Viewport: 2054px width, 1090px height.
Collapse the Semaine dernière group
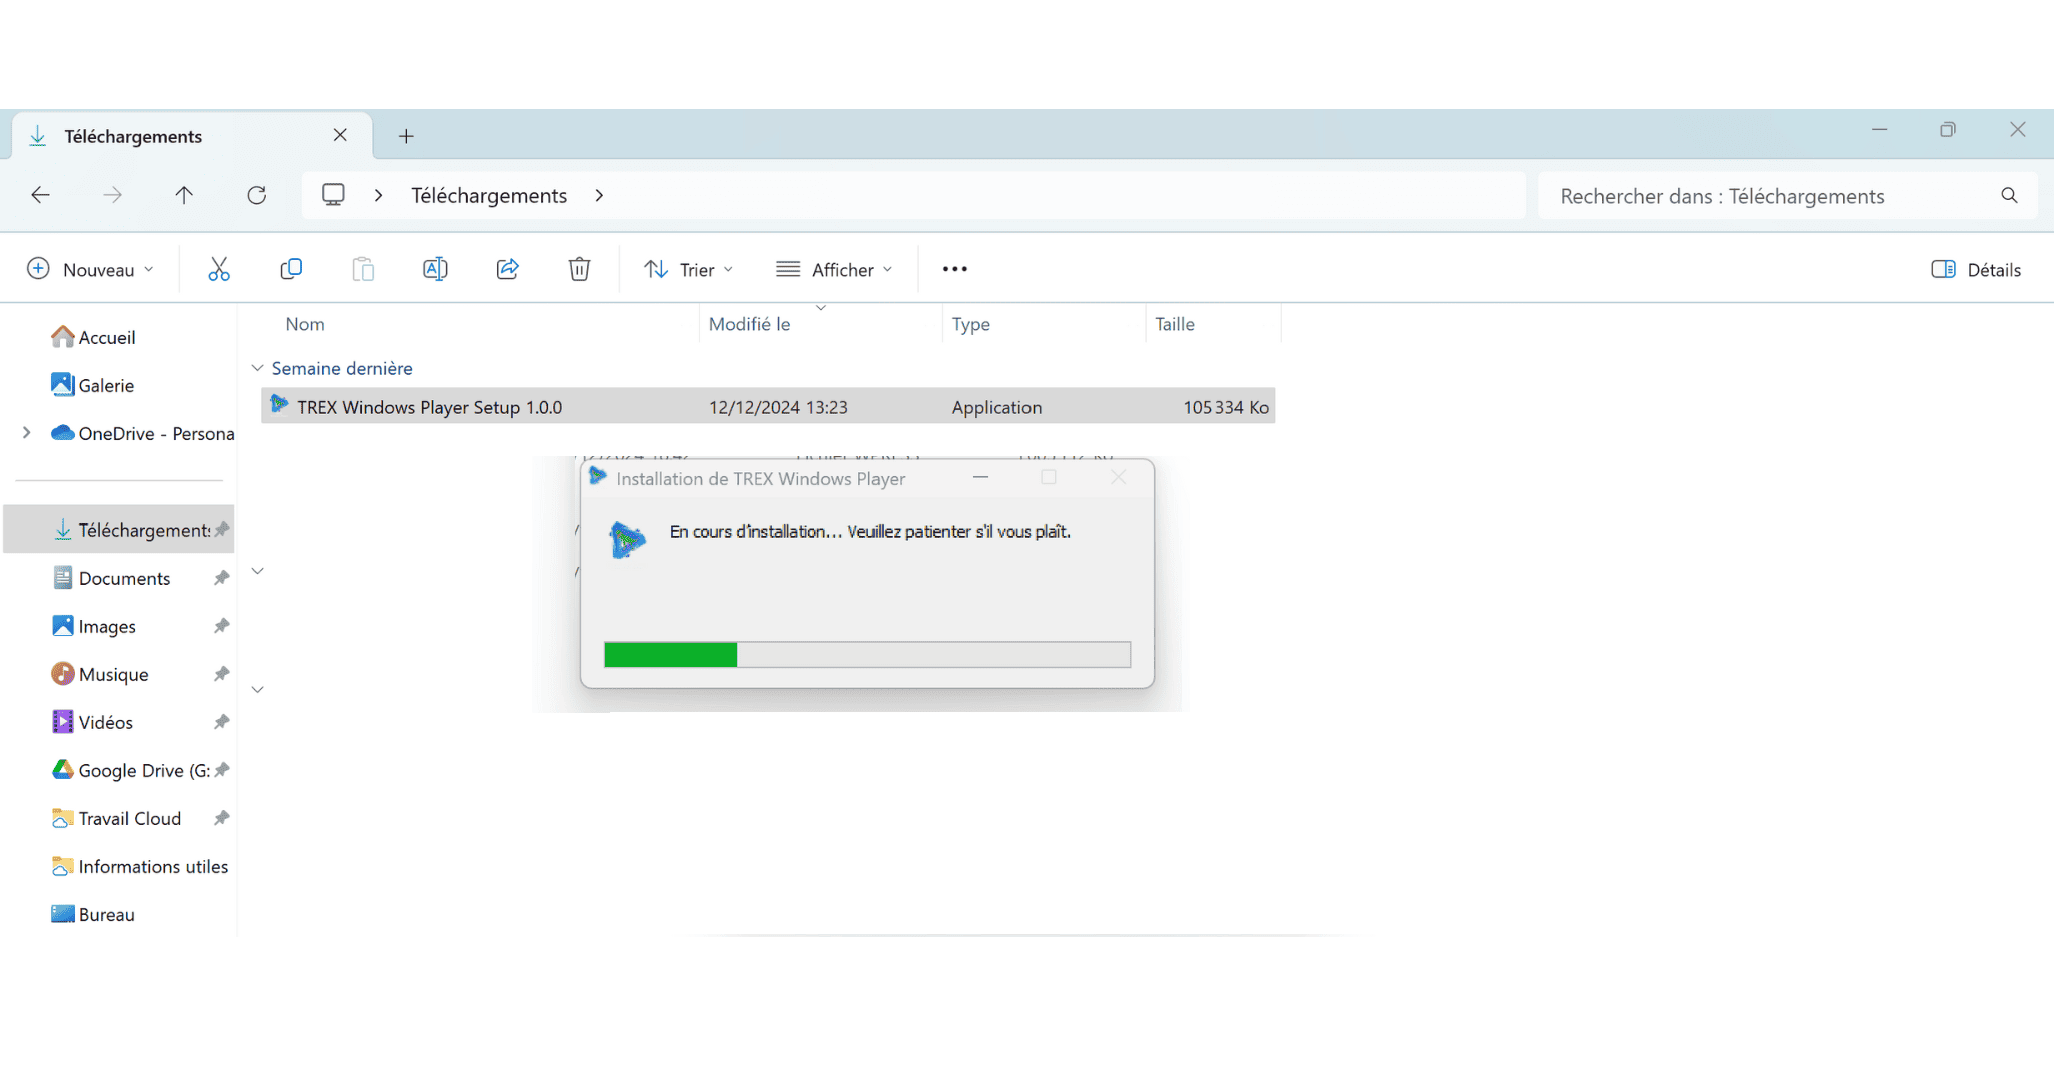258,368
